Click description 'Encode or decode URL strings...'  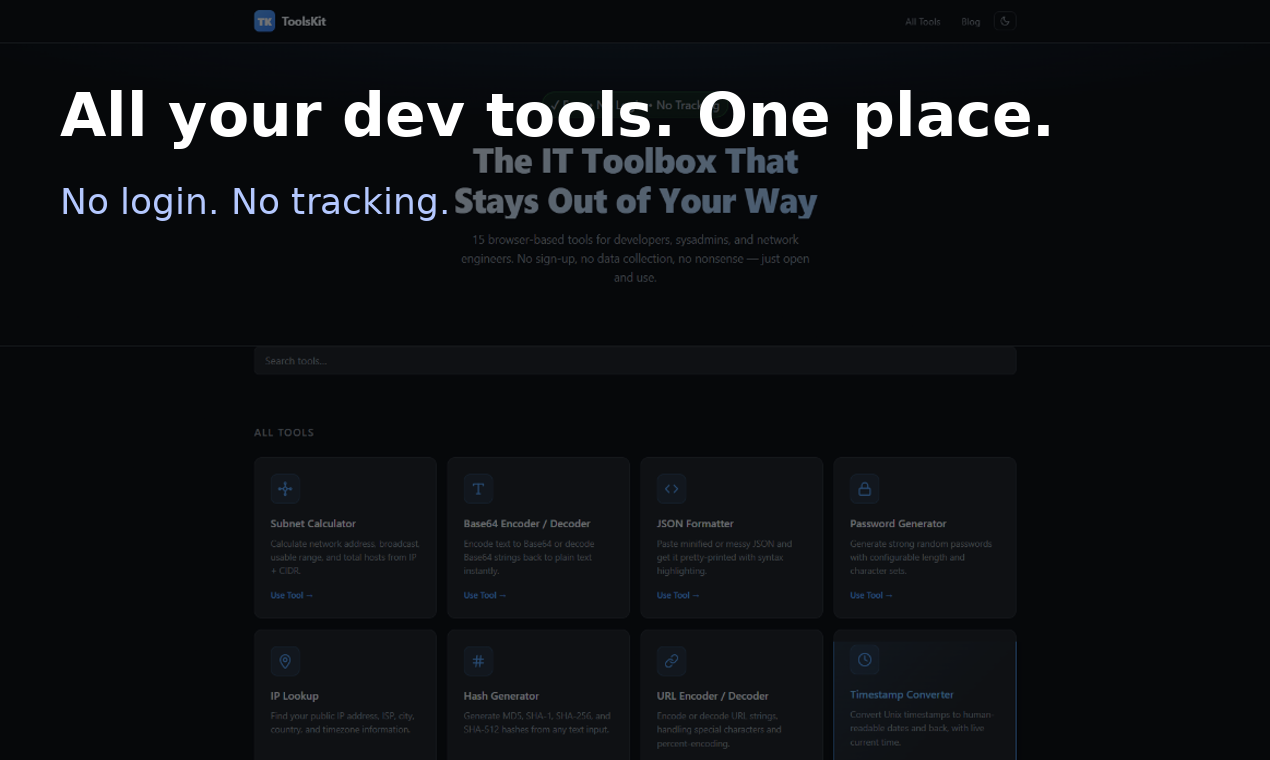[x=719, y=730]
